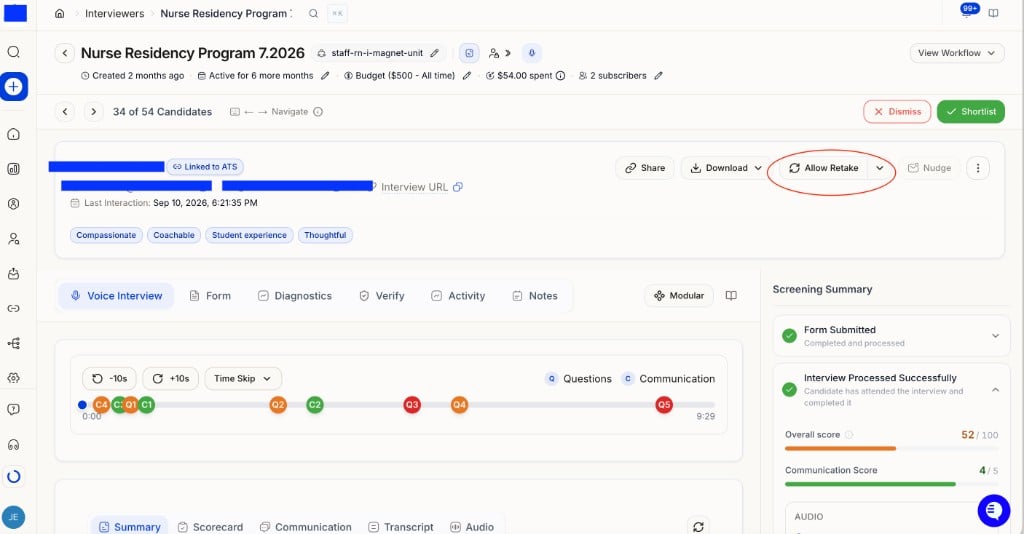Open the sidebar support headphones icon
Viewport: 1024px width, 534px height.
coord(14,445)
